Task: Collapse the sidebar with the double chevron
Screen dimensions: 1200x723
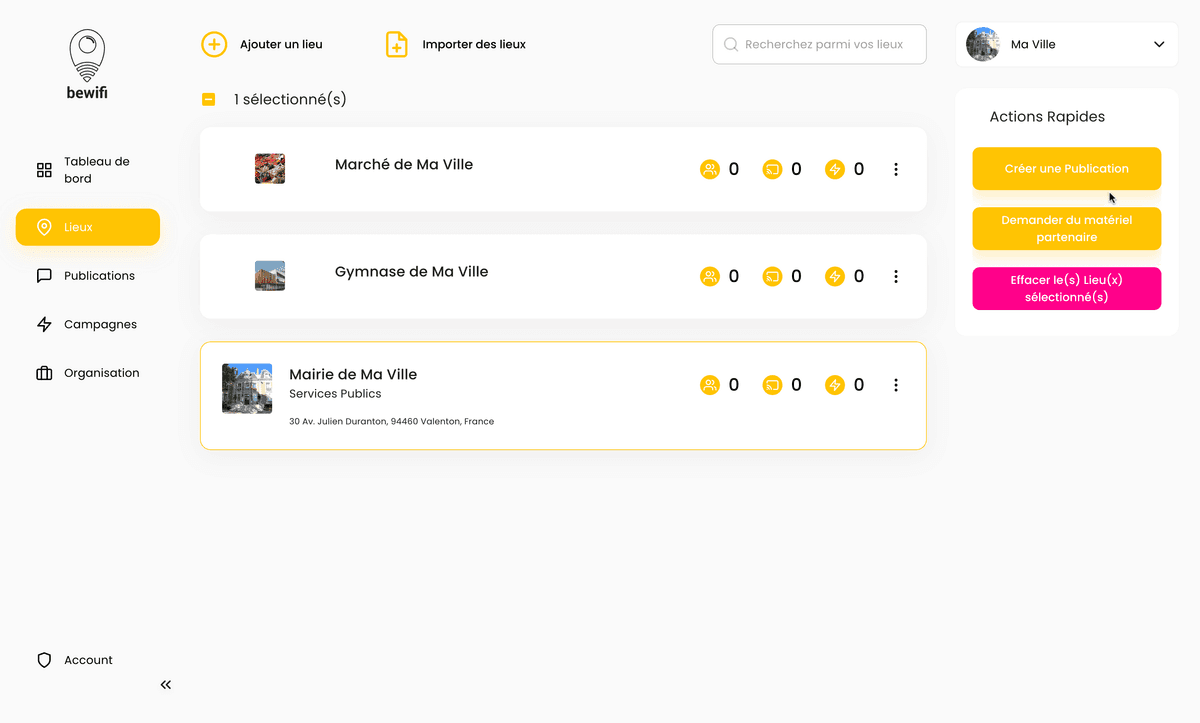Action: (x=166, y=685)
